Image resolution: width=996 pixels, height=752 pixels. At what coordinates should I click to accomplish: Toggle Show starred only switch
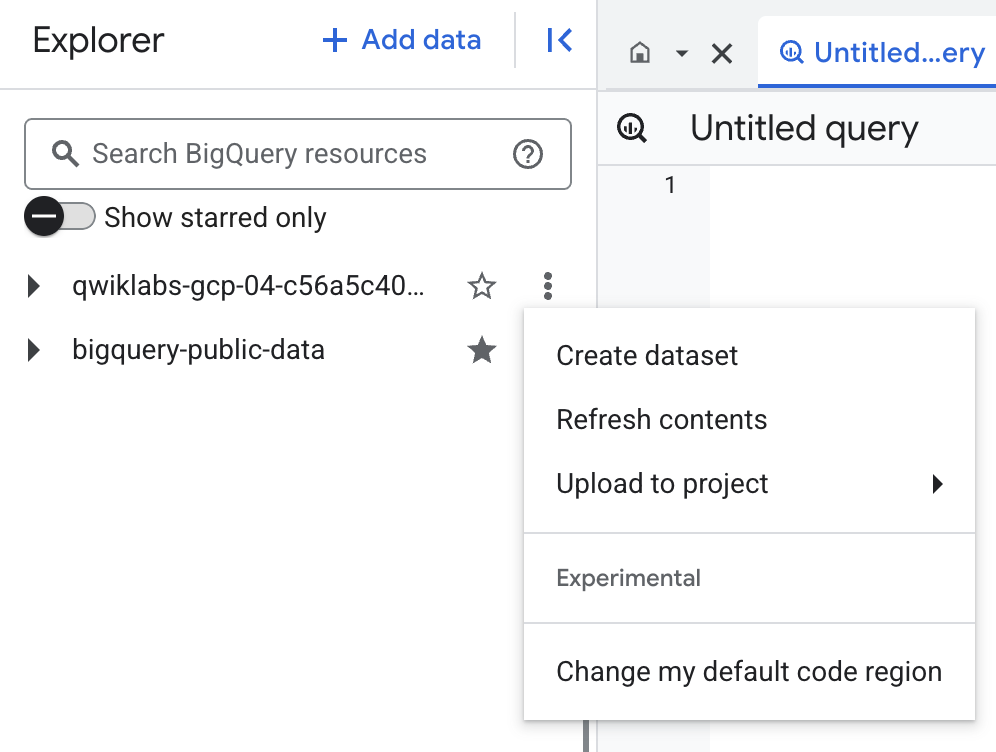click(x=60, y=217)
